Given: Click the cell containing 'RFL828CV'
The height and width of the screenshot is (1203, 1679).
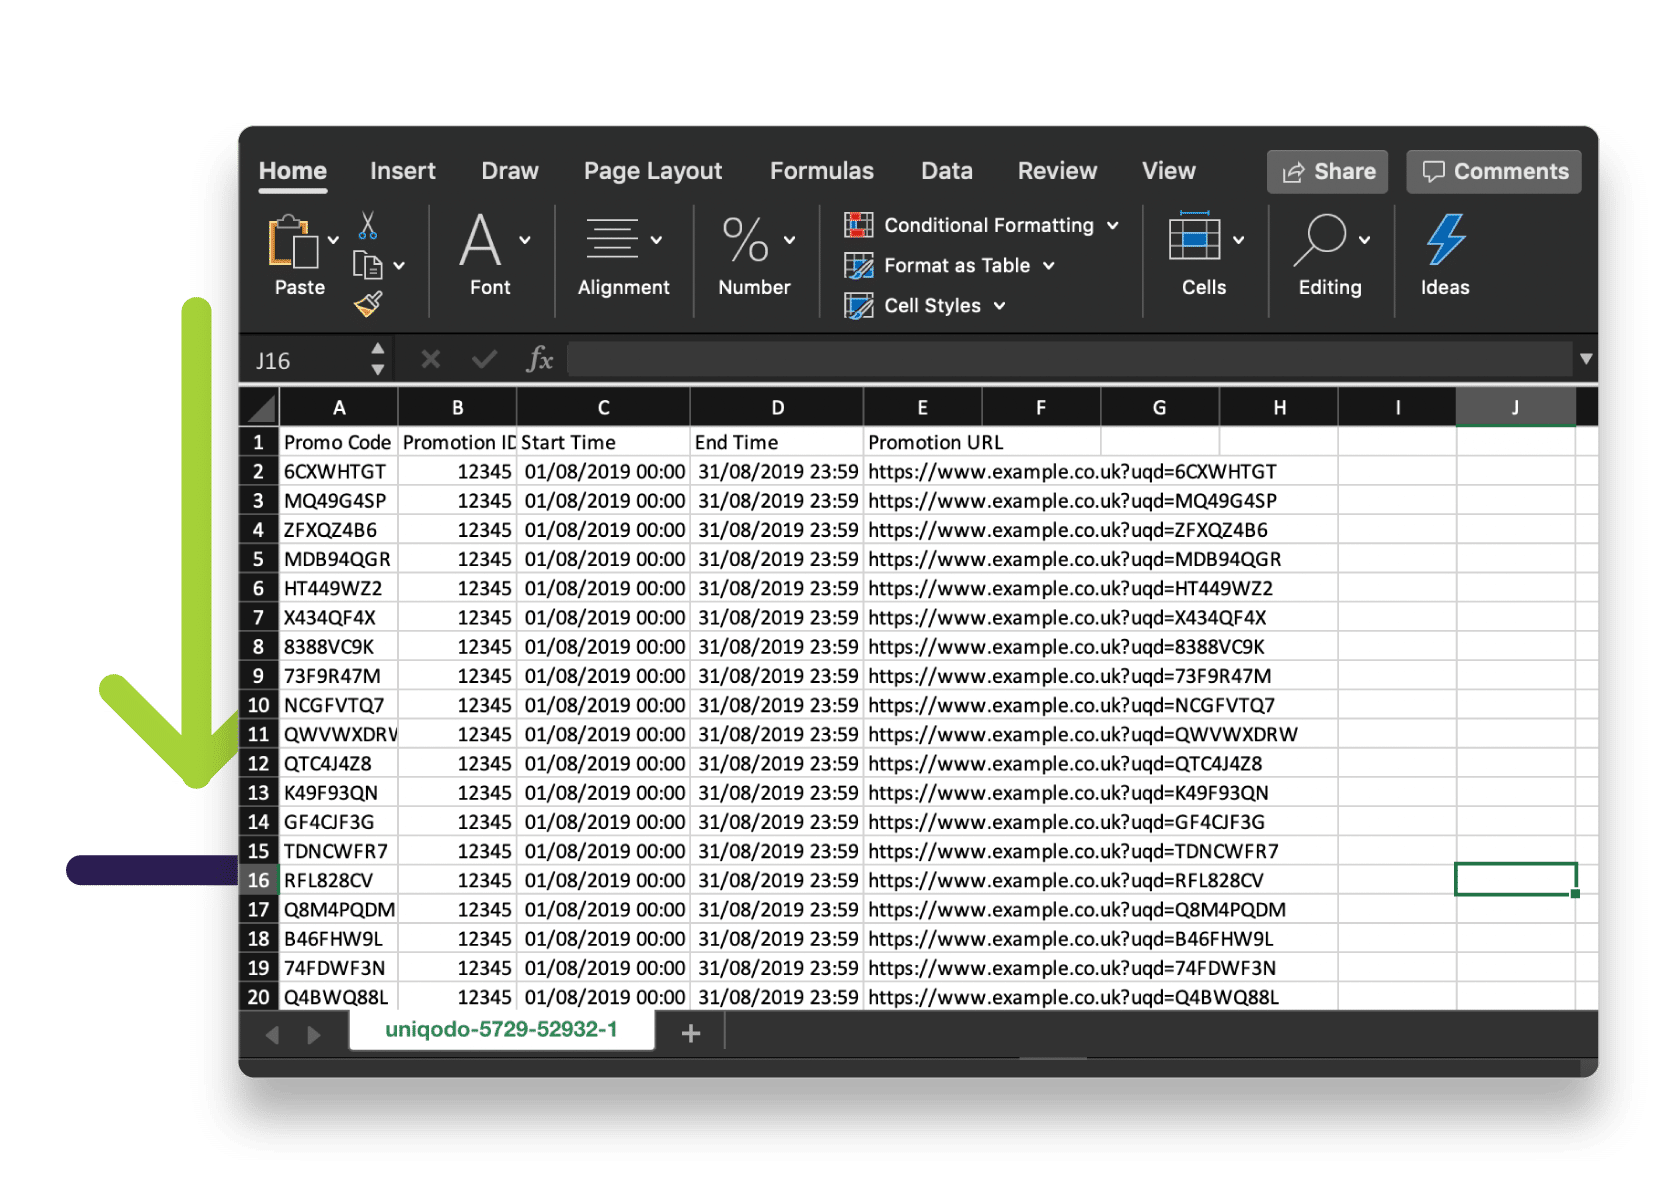Looking at the screenshot, I should coord(339,880).
